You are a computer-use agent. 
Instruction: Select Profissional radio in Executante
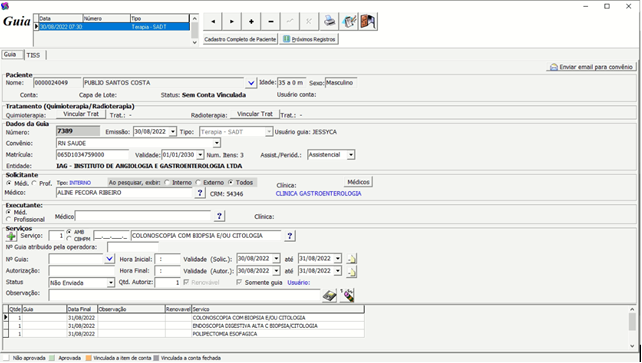pyautogui.click(x=9, y=219)
